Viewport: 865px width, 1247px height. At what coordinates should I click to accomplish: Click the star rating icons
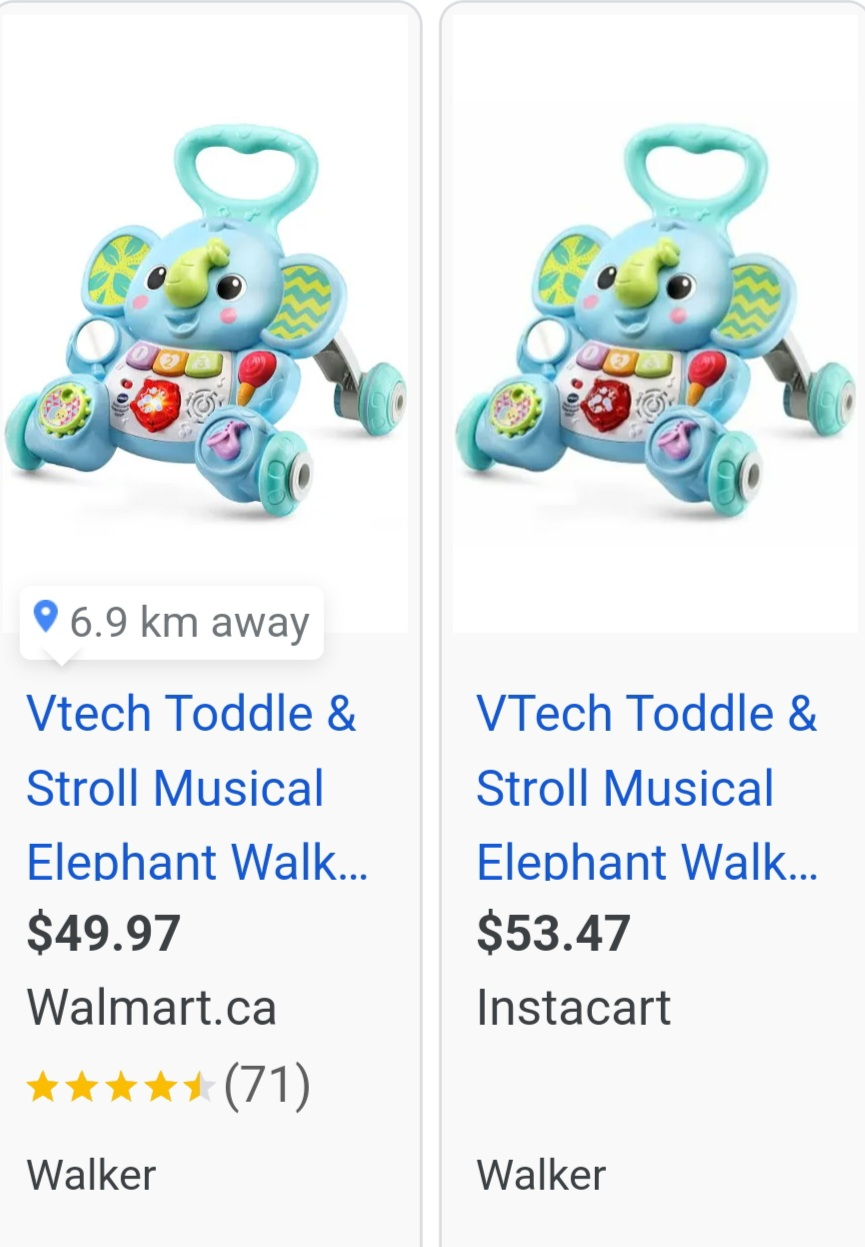[121, 1086]
